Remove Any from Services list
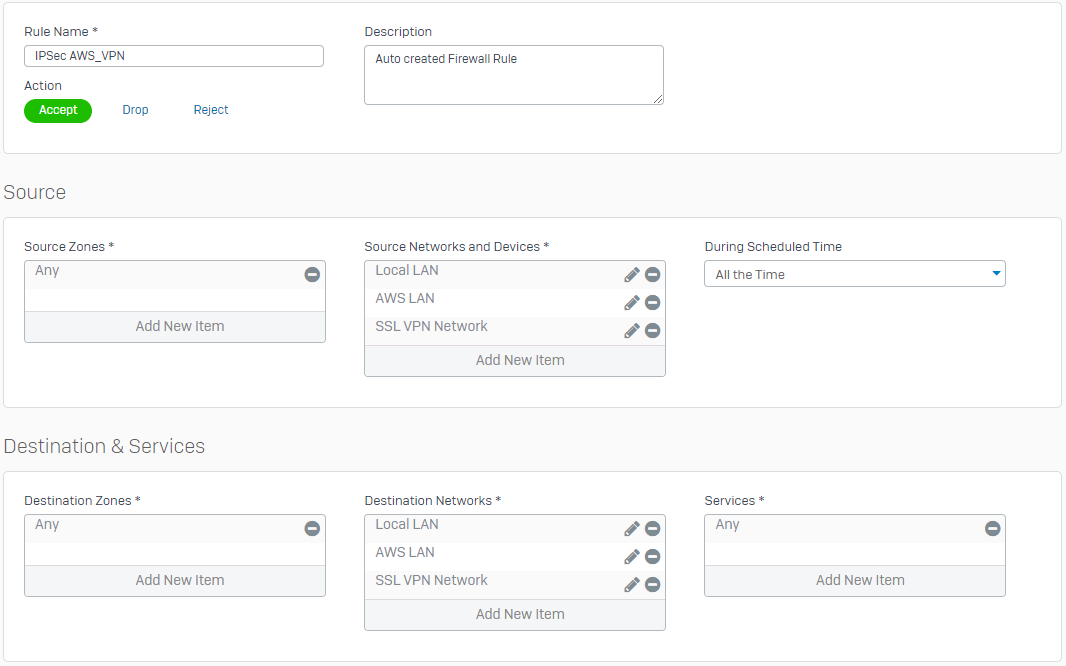The height and width of the screenshot is (666, 1066). tap(992, 529)
